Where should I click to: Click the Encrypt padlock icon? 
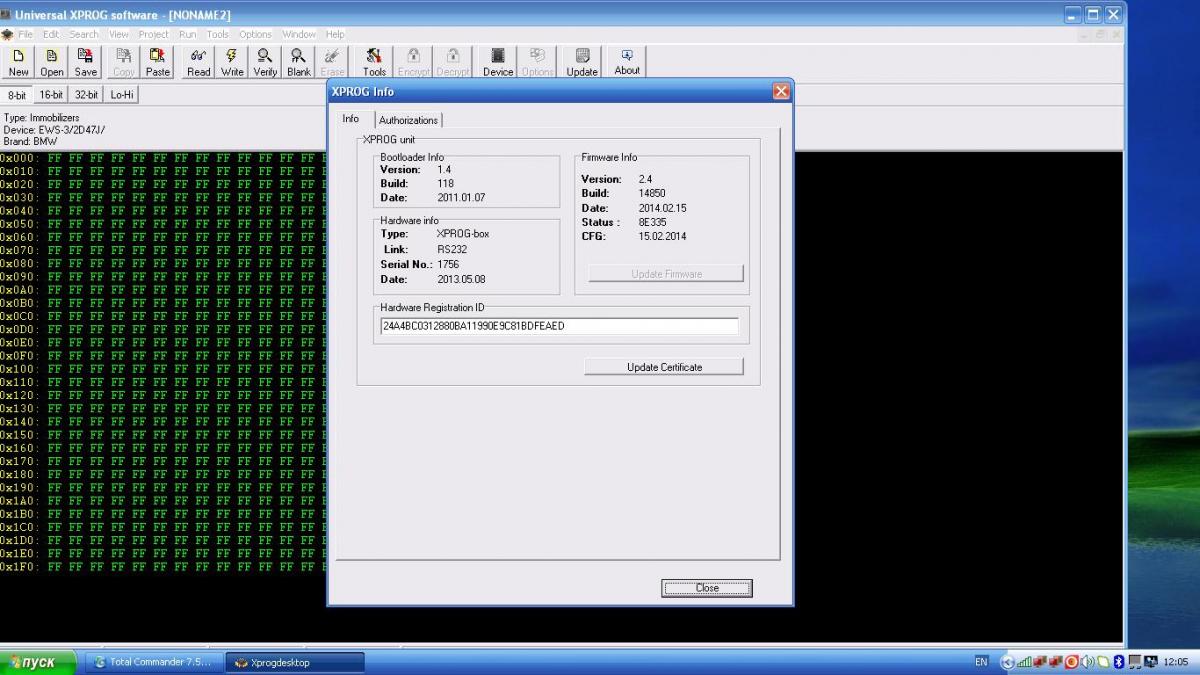pos(413,62)
